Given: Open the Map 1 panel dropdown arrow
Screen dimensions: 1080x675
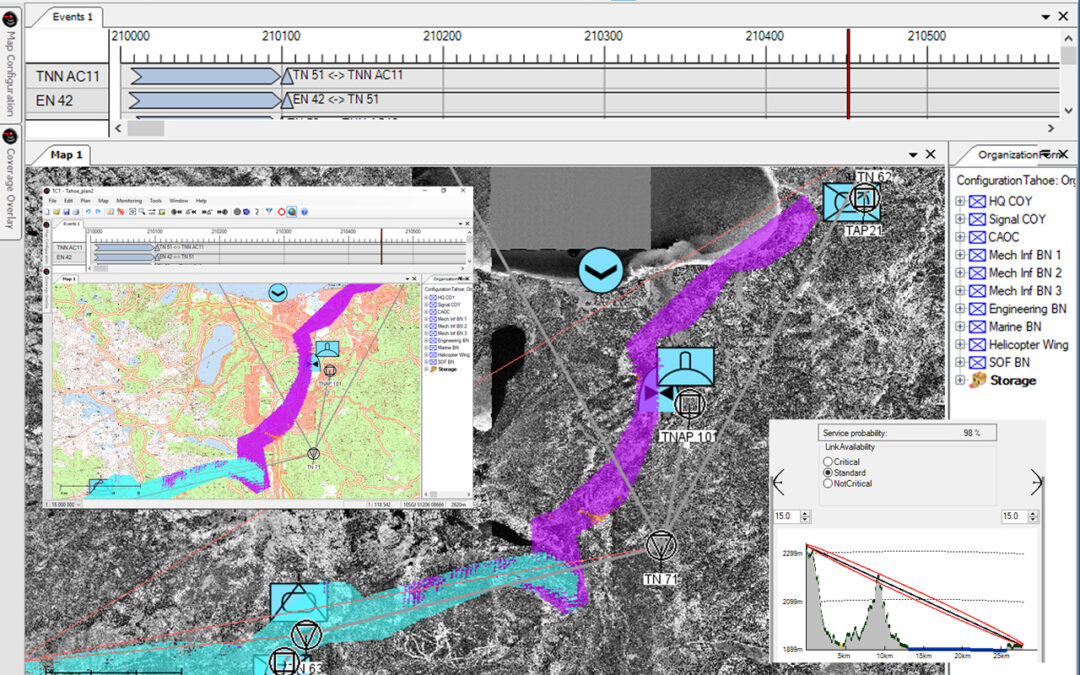Looking at the screenshot, I should click(x=913, y=155).
